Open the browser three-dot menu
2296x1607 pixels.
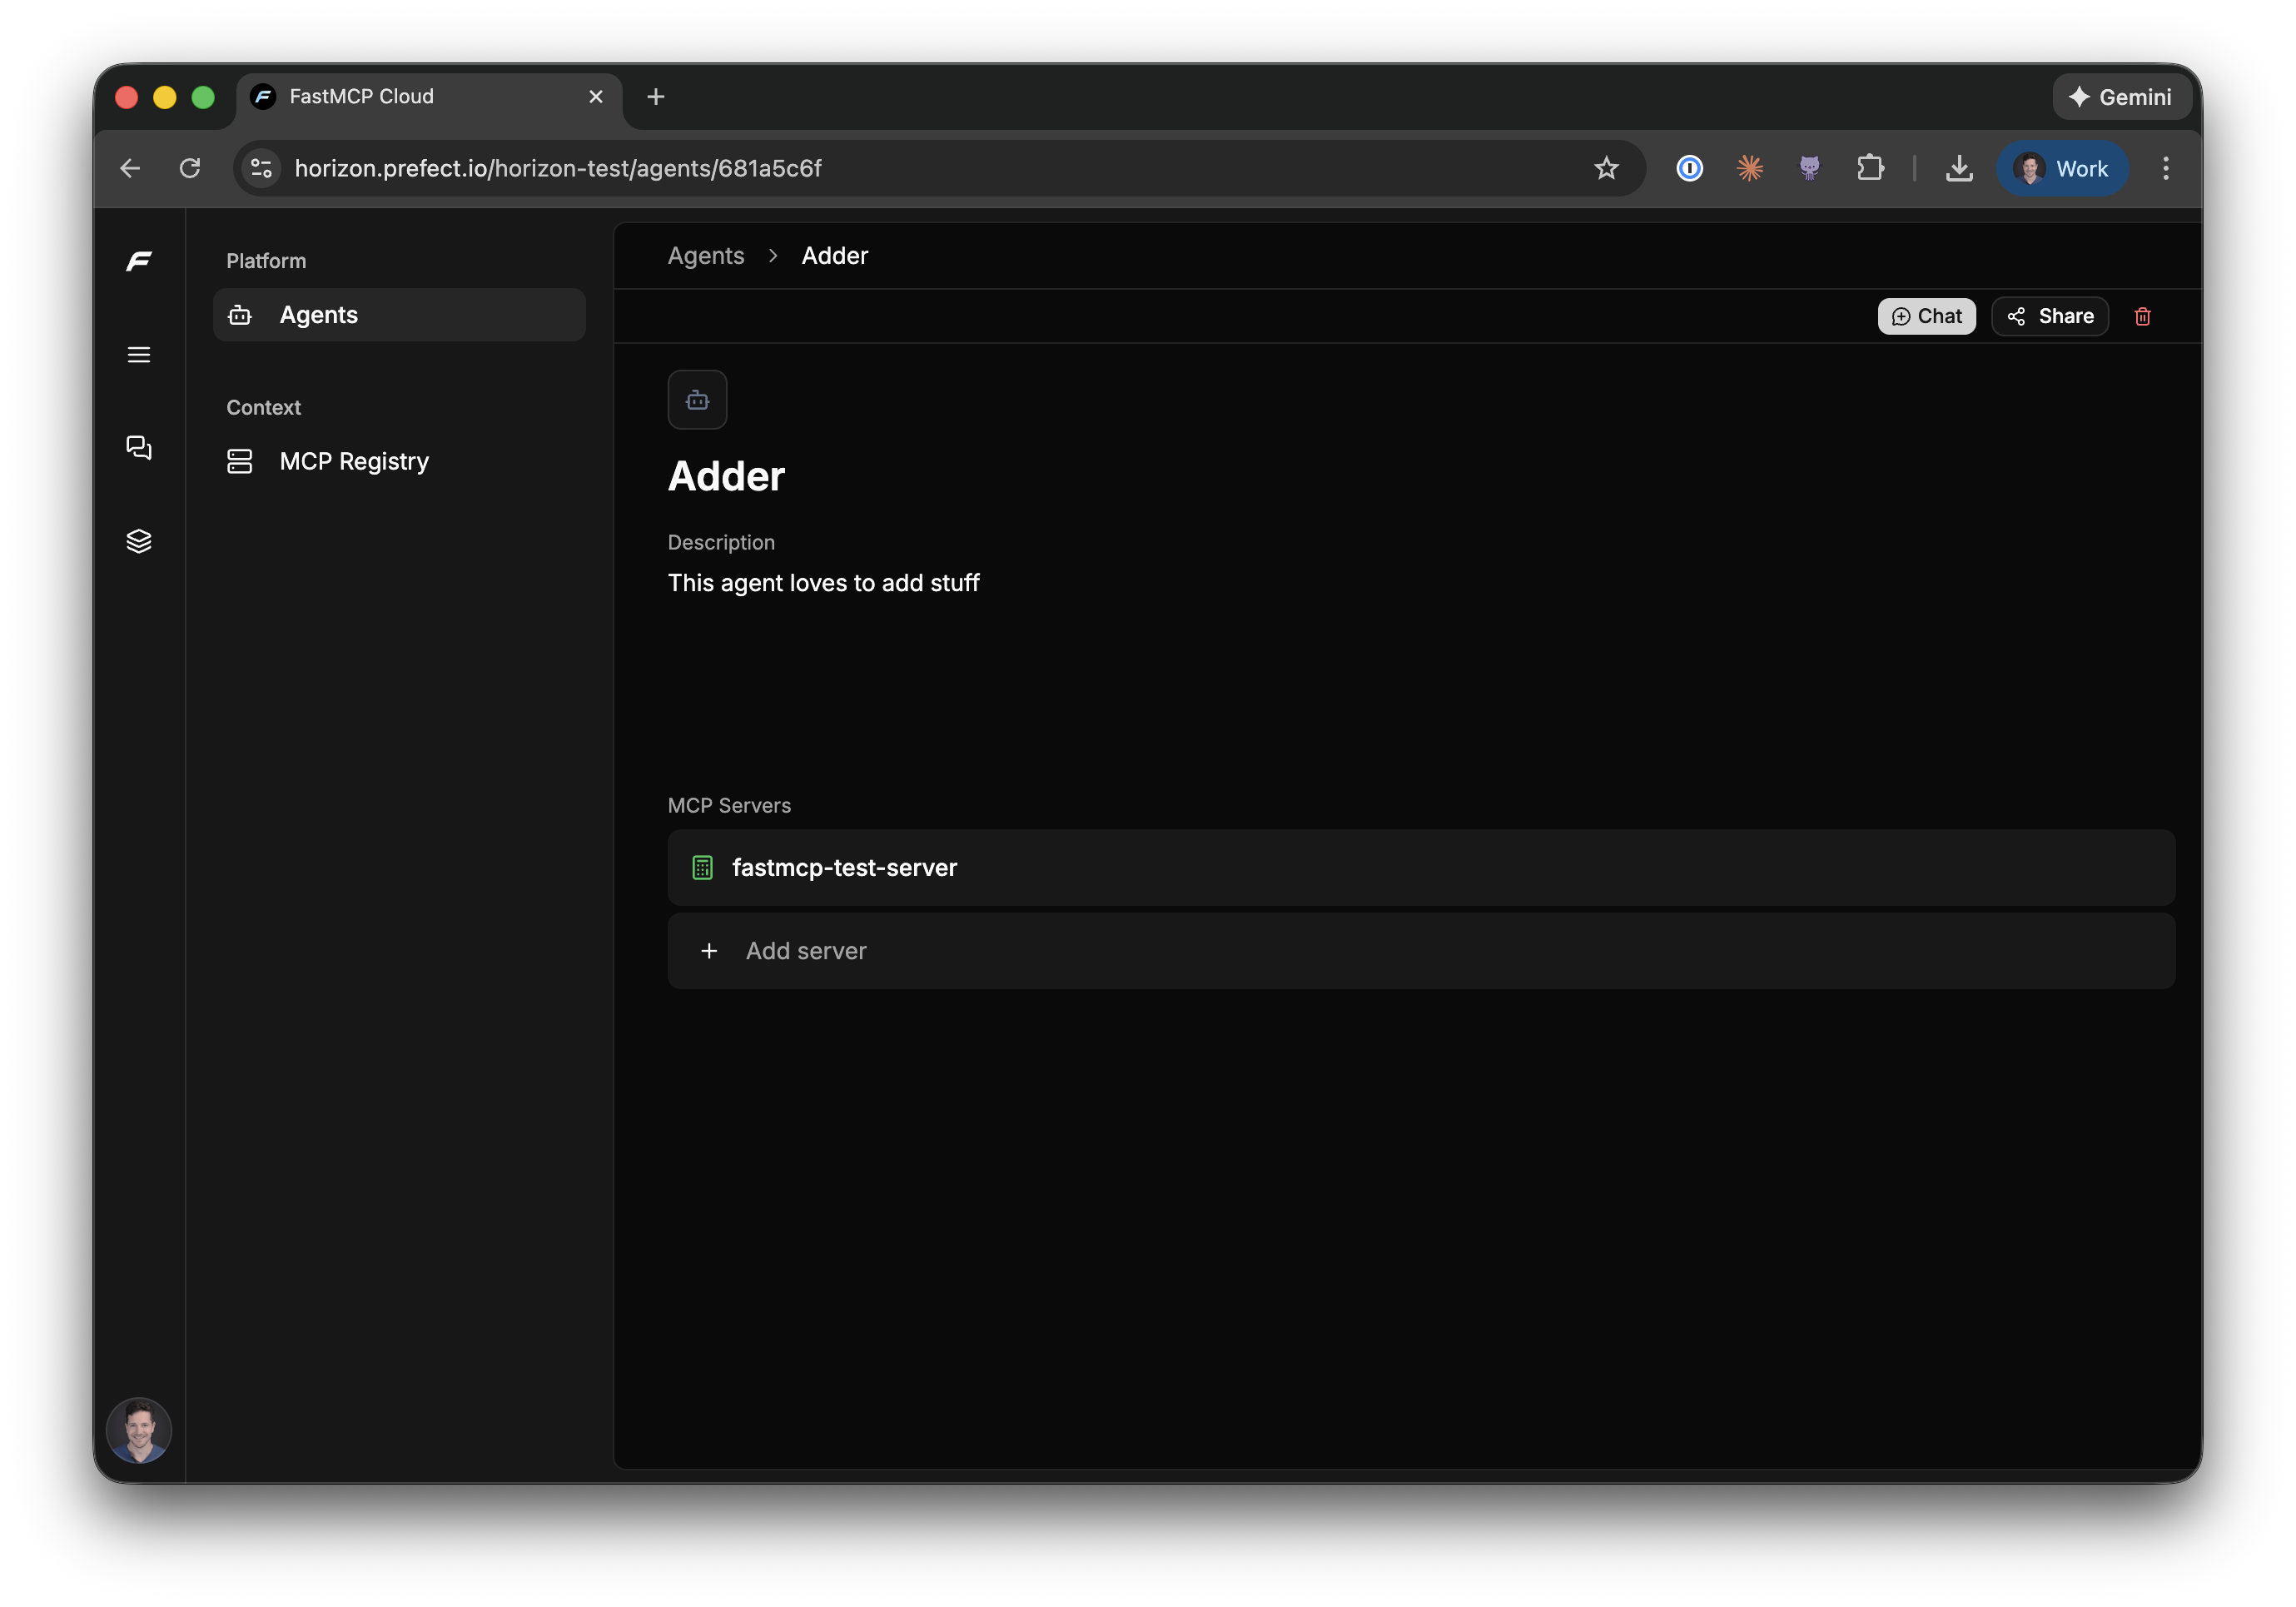(x=2166, y=168)
